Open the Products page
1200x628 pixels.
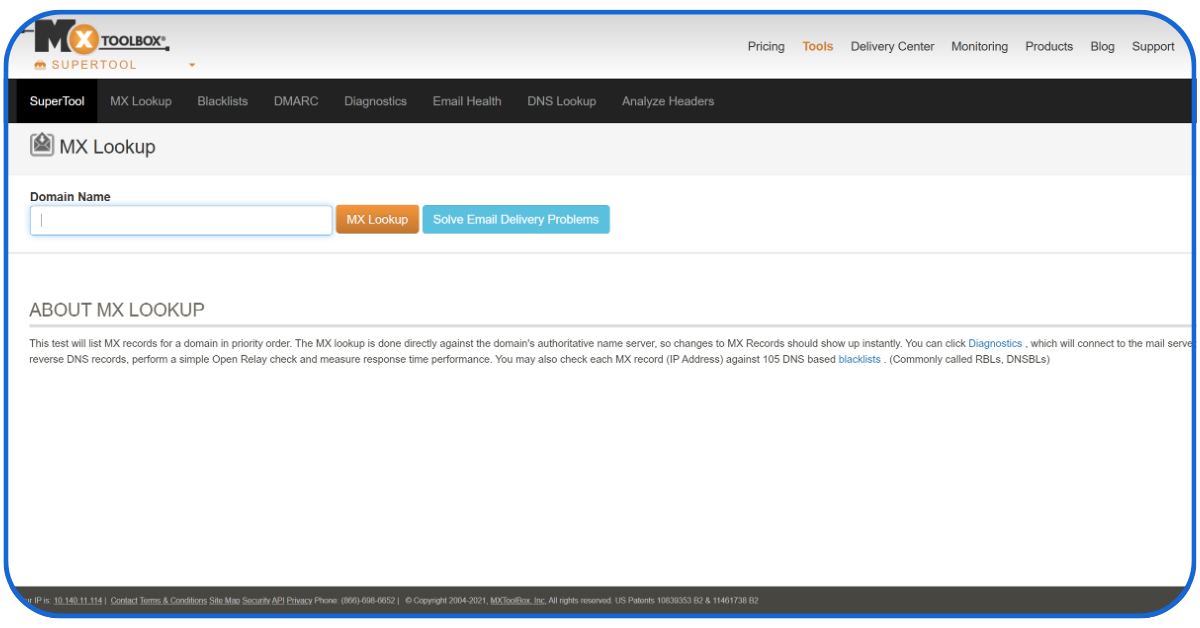pyautogui.click(x=1049, y=46)
